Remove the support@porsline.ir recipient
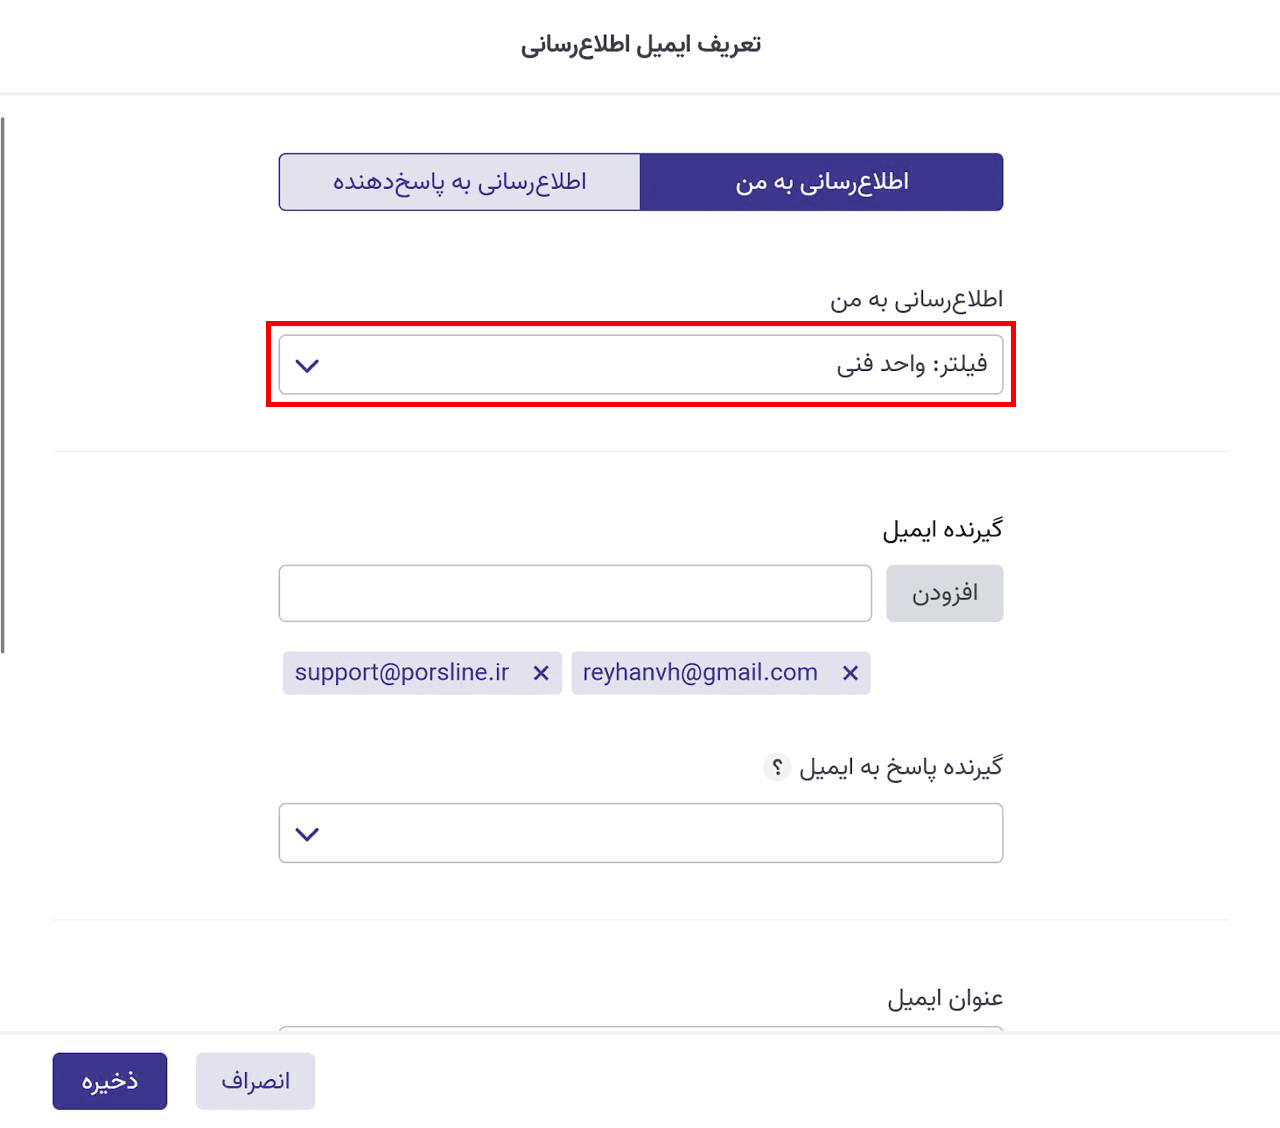The height and width of the screenshot is (1128, 1280). click(541, 673)
